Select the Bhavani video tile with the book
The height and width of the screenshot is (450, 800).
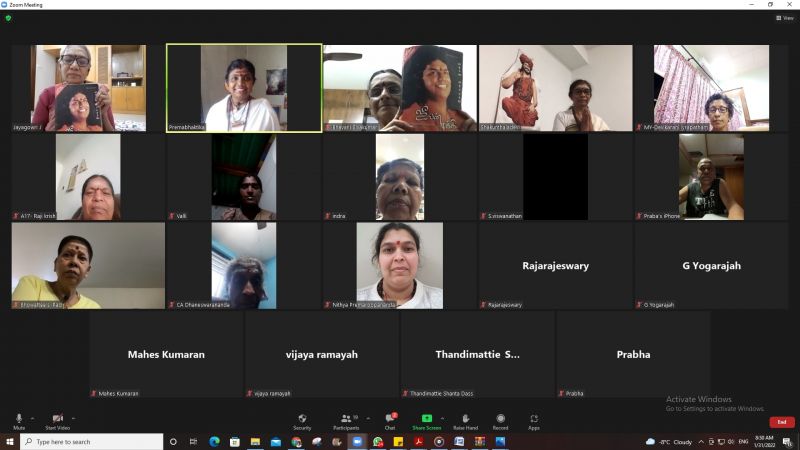click(399, 88)
